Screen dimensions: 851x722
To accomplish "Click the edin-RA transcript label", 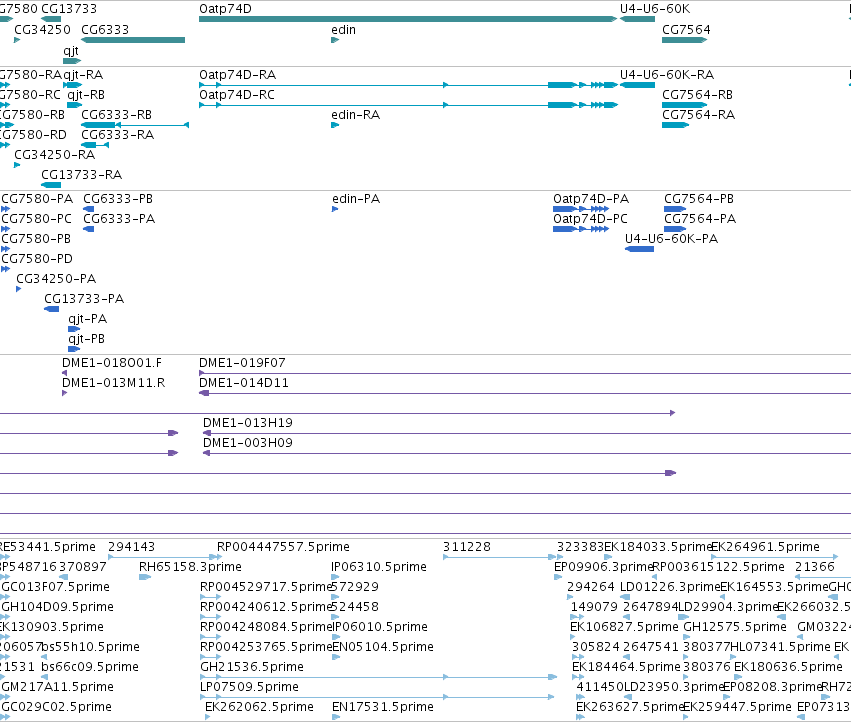I will tap(355, 115).
